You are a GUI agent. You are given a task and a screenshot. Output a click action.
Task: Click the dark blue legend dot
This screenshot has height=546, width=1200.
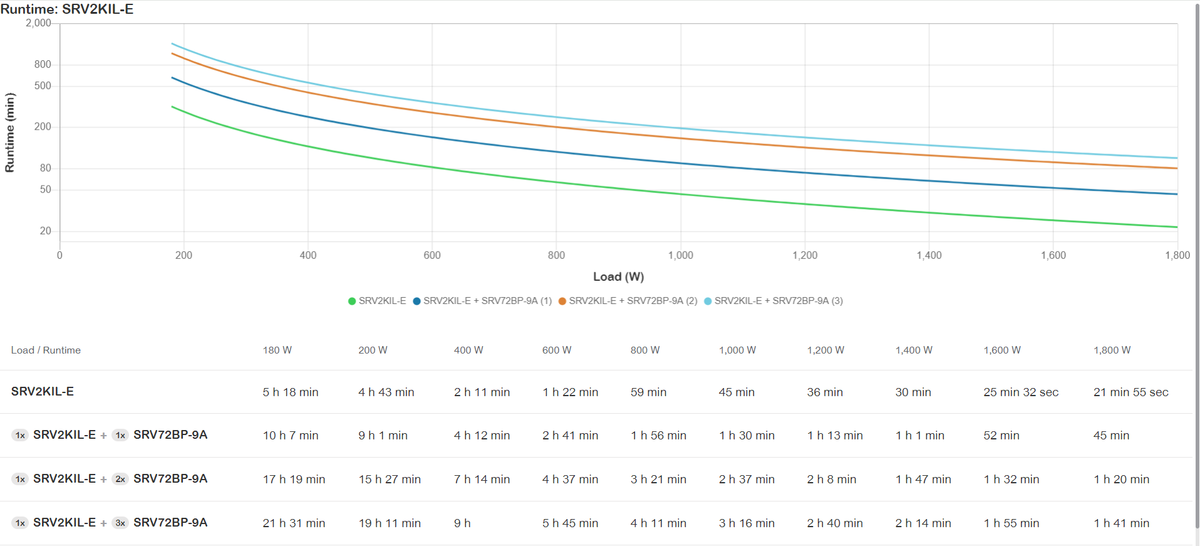tap(417, 301)
